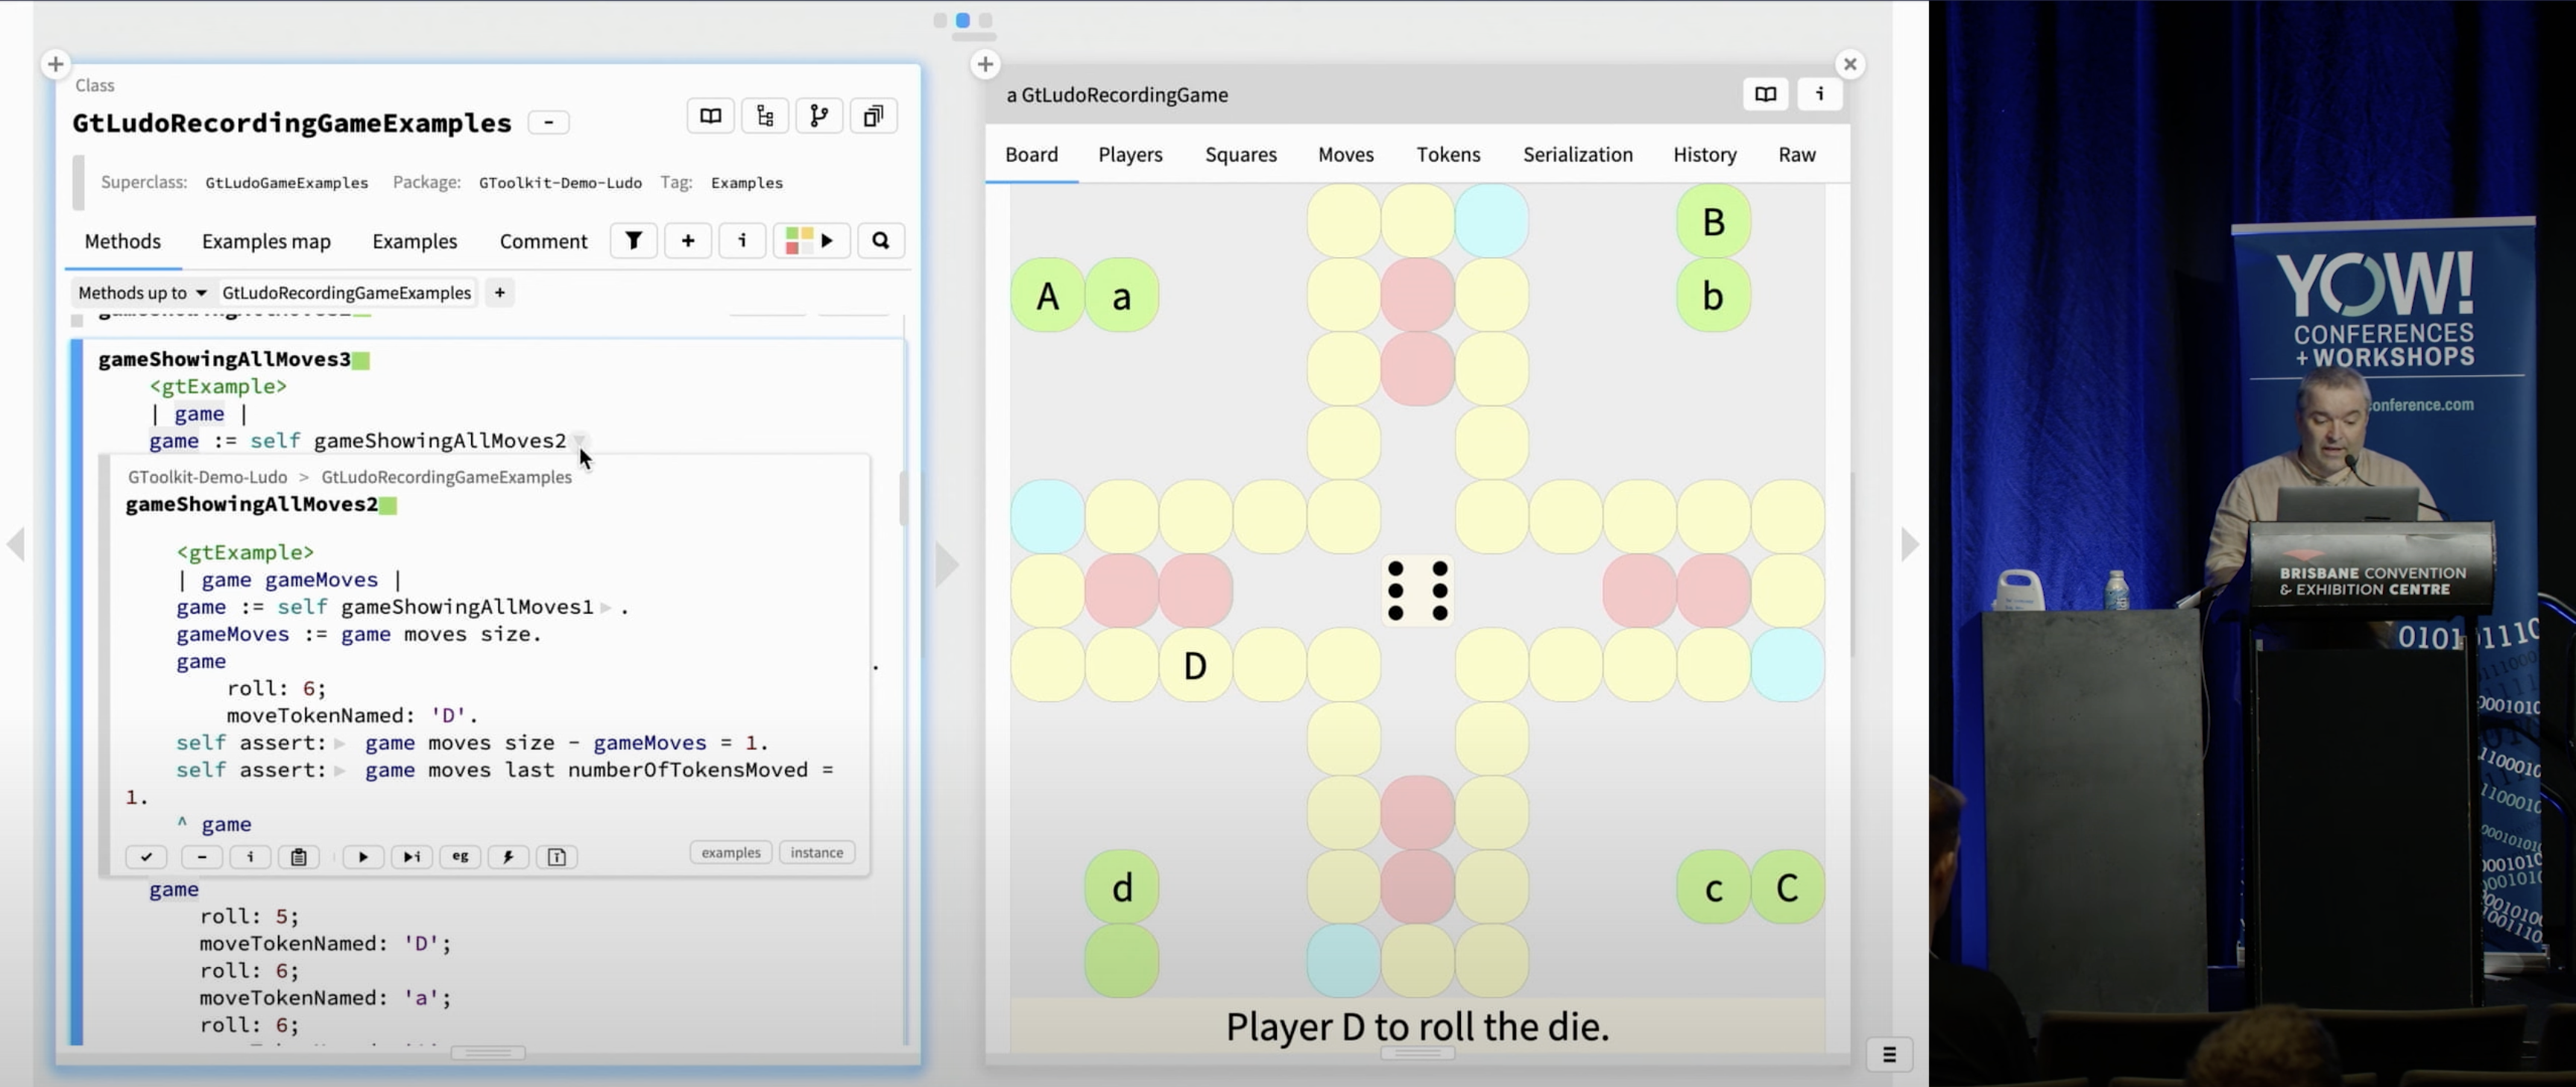Click the triangle between the two panes
The image size is (2576, 1087).
coord(946,565)
